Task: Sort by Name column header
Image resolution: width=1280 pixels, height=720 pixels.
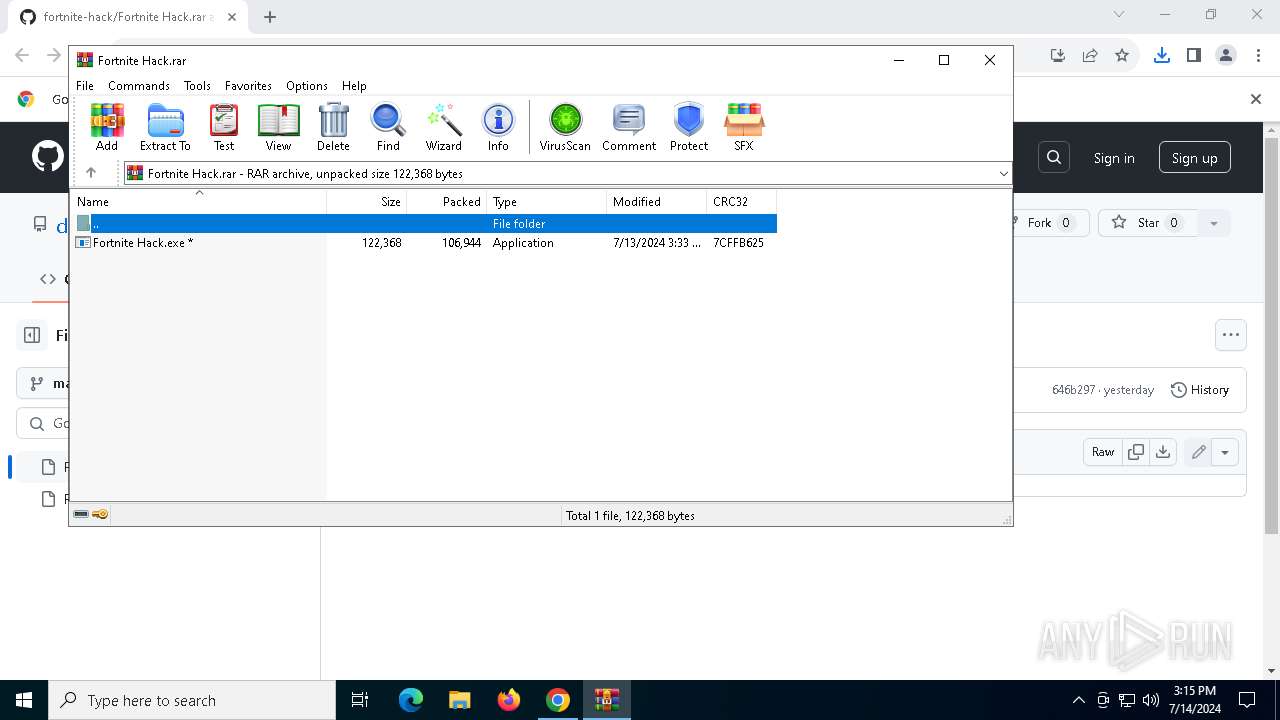Action: [x=198, y=201]
